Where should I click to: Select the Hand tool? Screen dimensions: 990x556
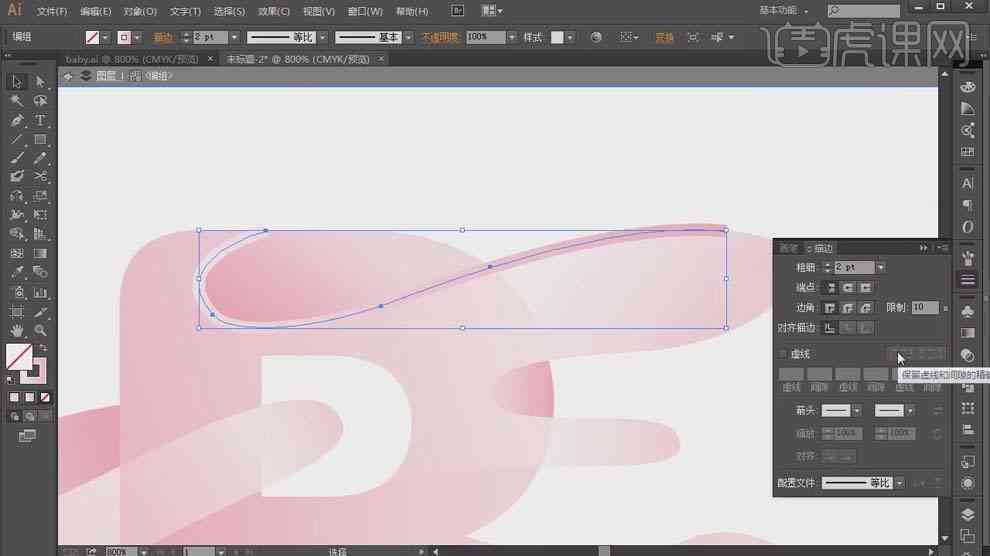(x=16, y=330)
